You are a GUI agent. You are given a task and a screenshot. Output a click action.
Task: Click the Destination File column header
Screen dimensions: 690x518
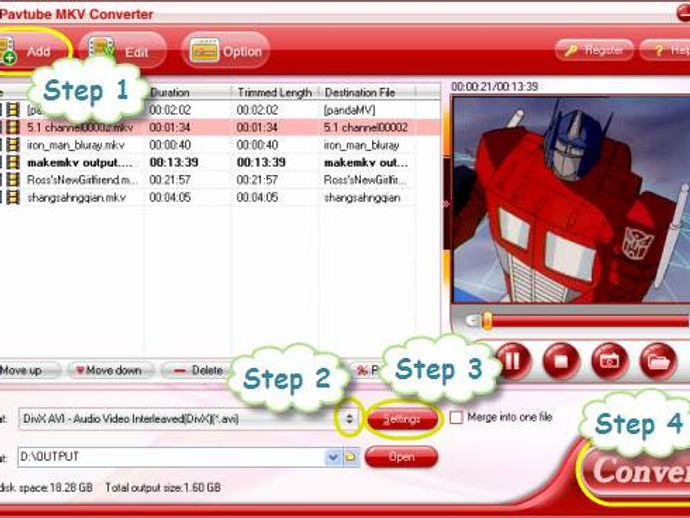367,92
